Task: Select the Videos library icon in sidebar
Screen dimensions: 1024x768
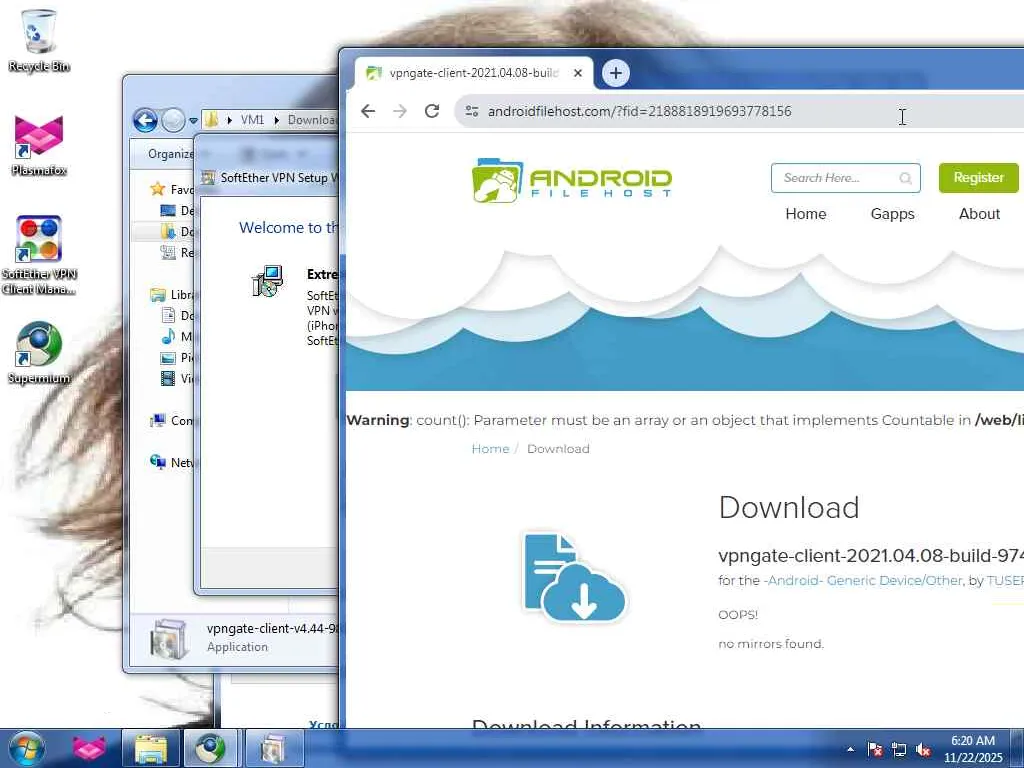Action: click(x=168, y=379)
